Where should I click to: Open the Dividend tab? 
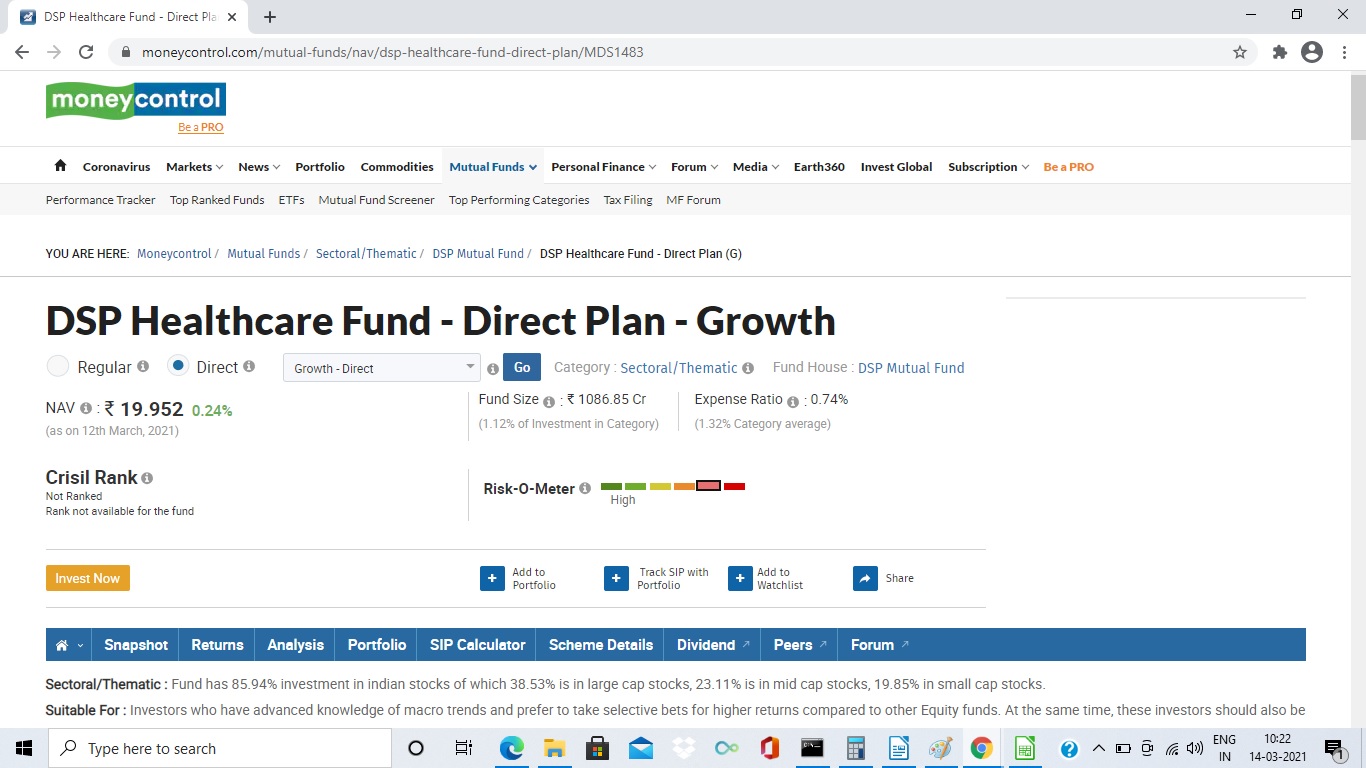(713, 645)
